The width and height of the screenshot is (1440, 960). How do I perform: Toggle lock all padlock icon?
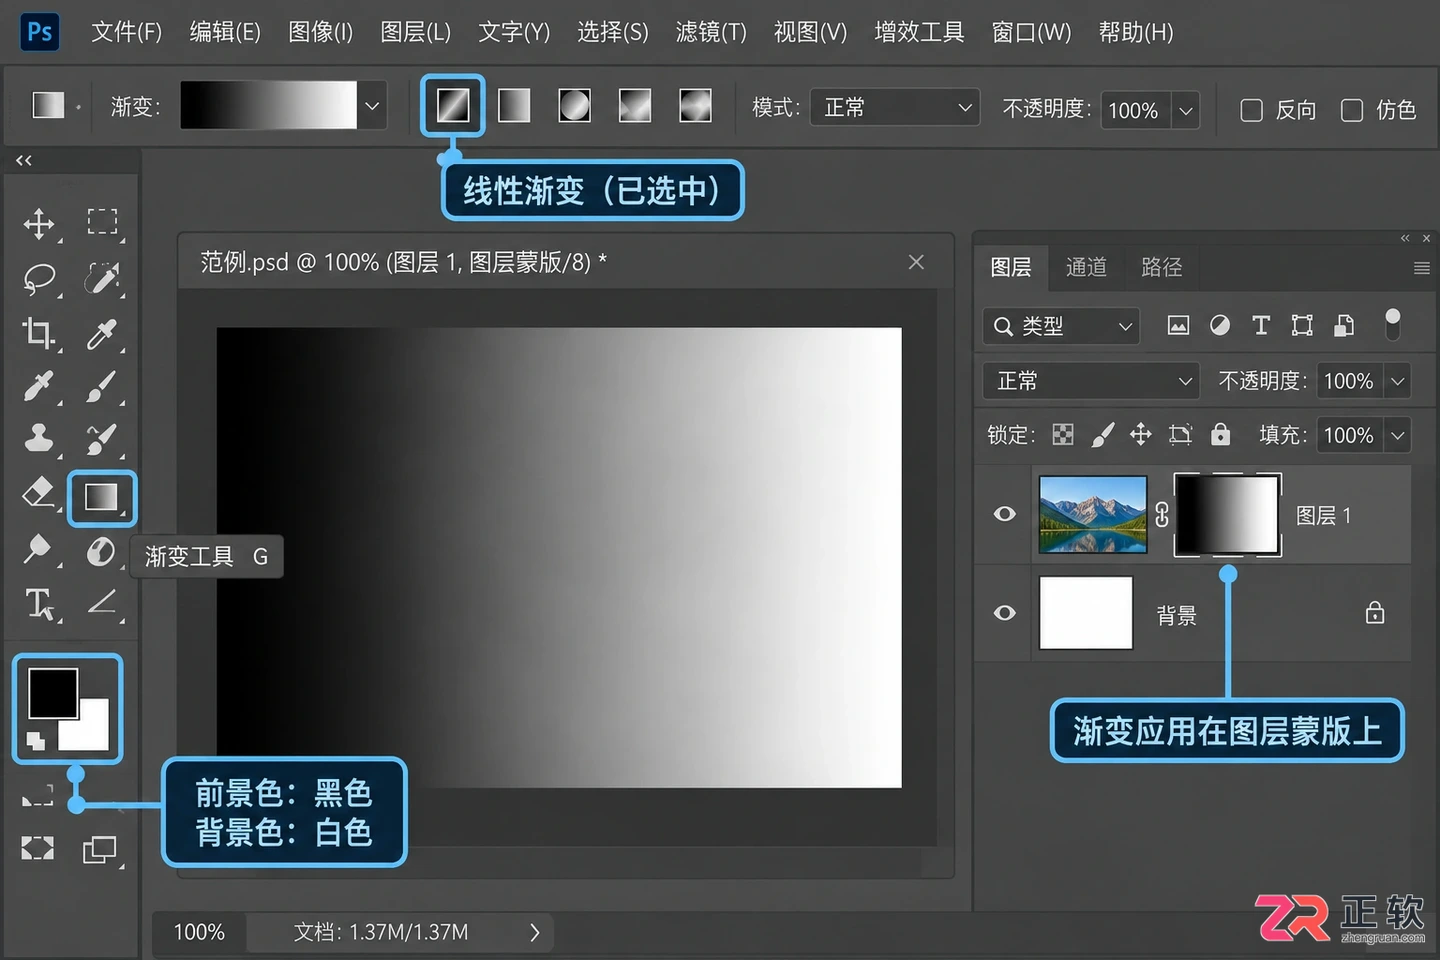[1220, 433]
